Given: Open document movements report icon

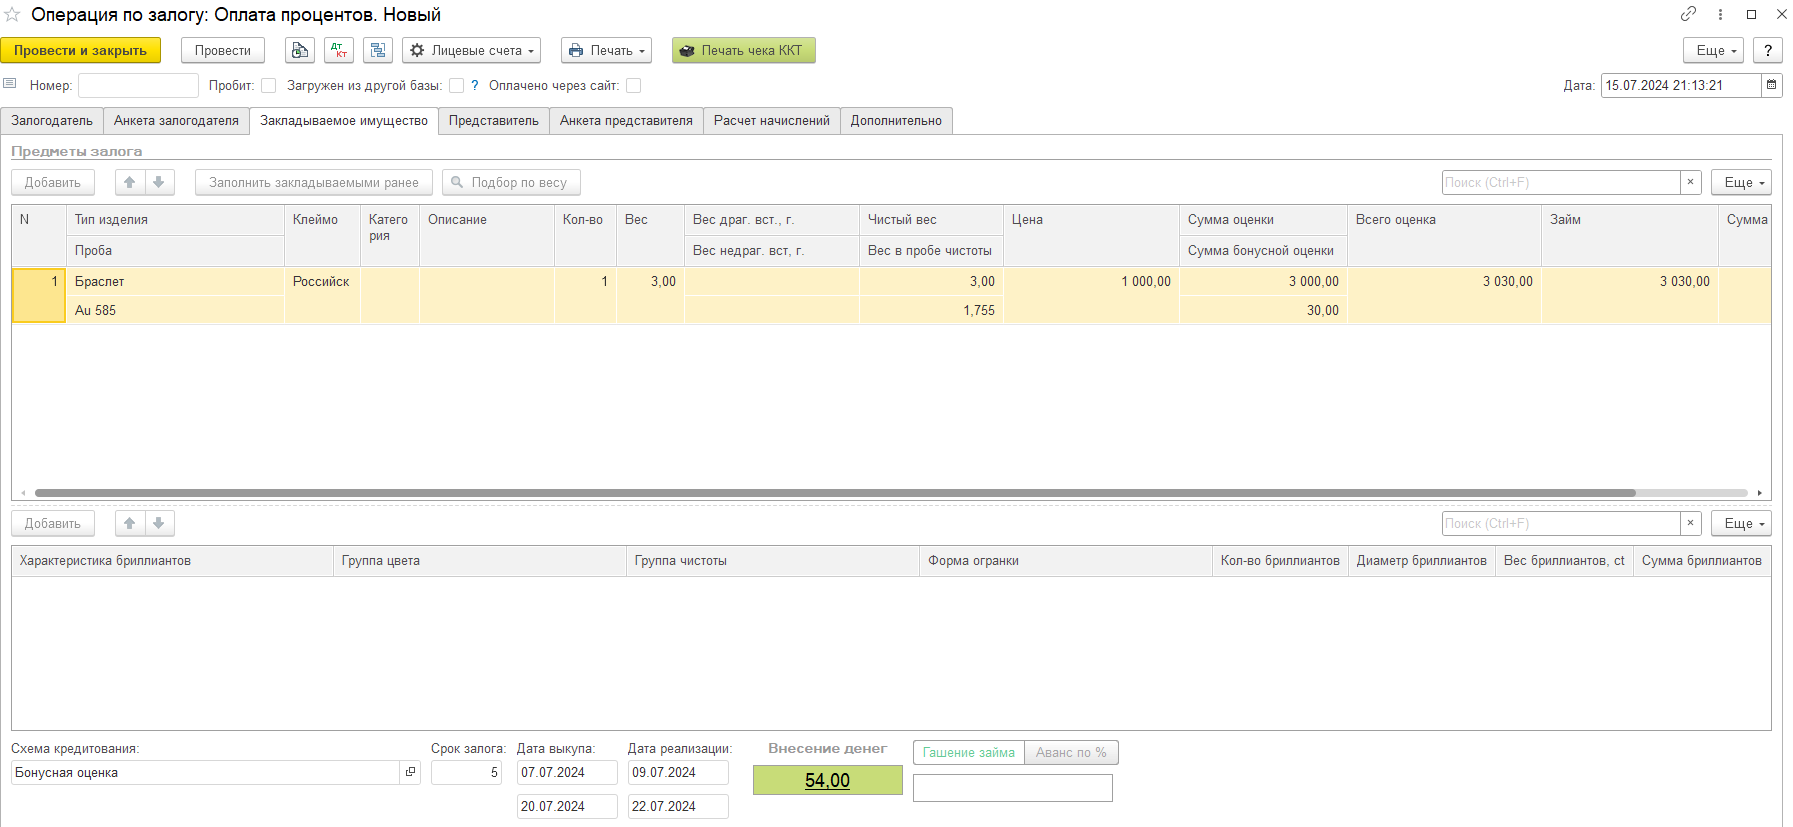Looking at the screenshot, I should [x=300, y=50].
